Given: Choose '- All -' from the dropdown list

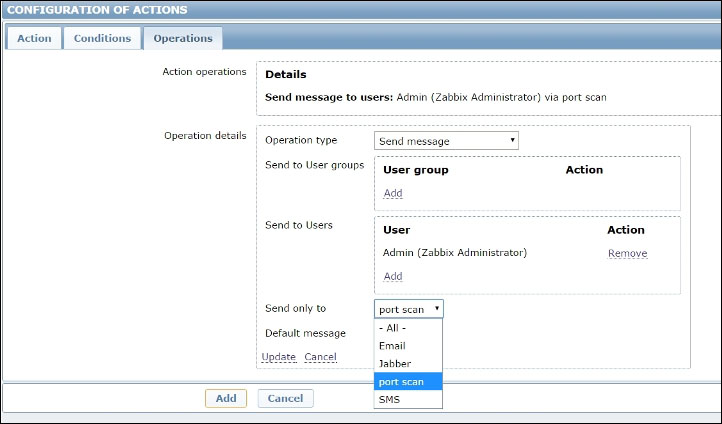Looking at the screenshot, I should (391, 327).
